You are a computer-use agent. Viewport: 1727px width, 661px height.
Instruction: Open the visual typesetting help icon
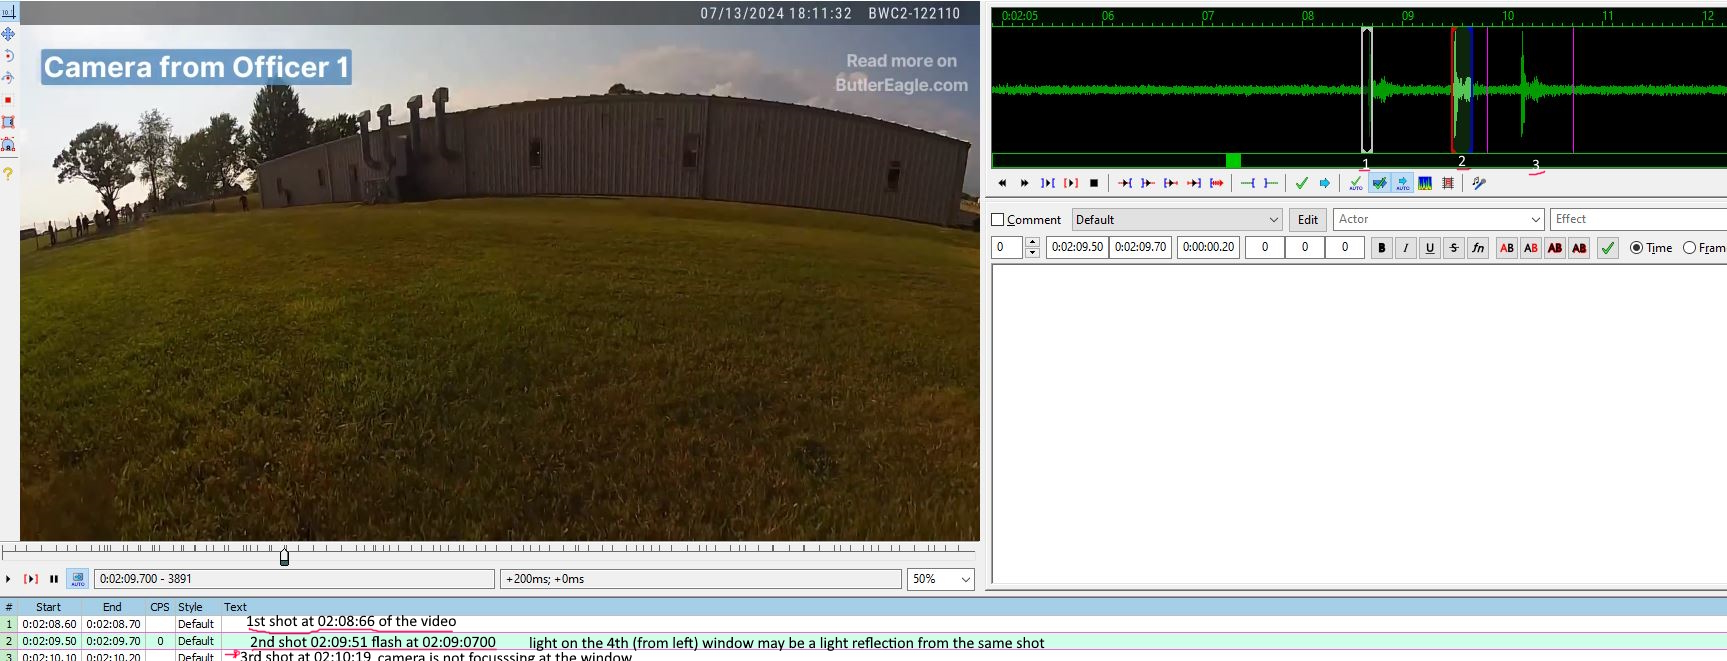click(x=8, y=174)
